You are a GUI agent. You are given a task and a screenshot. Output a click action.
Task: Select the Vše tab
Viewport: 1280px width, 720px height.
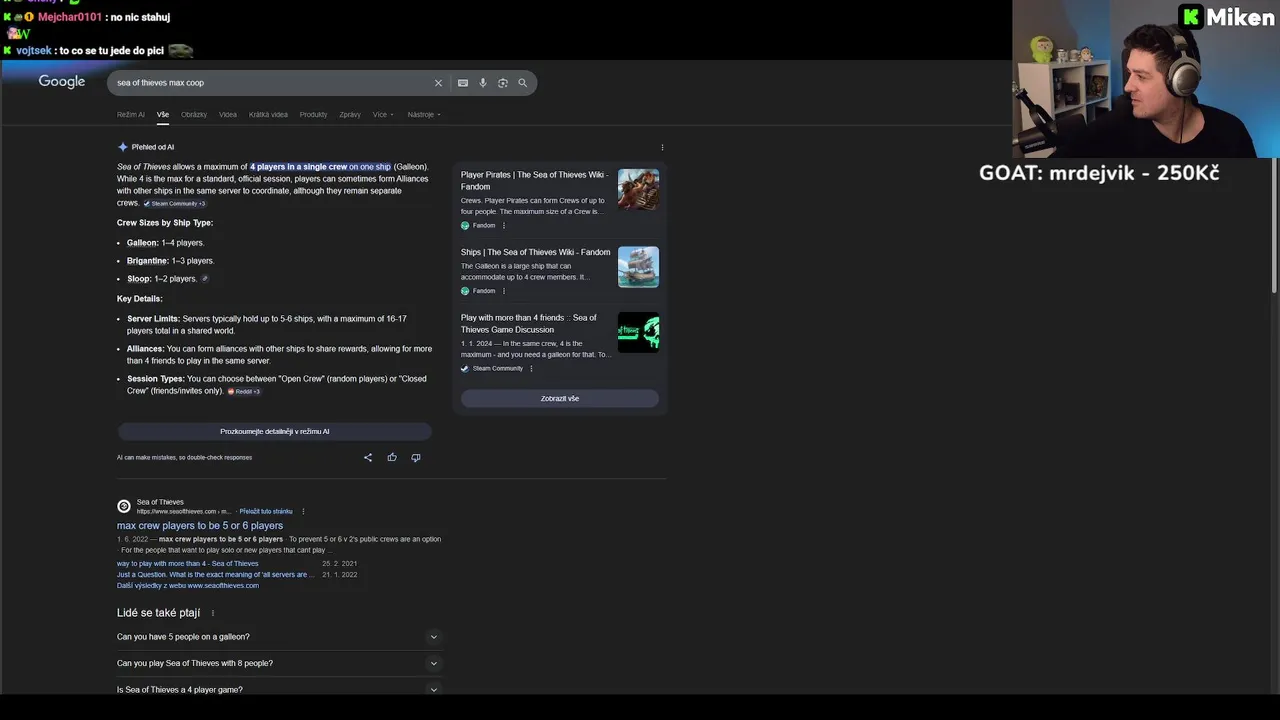pos(163,115)
